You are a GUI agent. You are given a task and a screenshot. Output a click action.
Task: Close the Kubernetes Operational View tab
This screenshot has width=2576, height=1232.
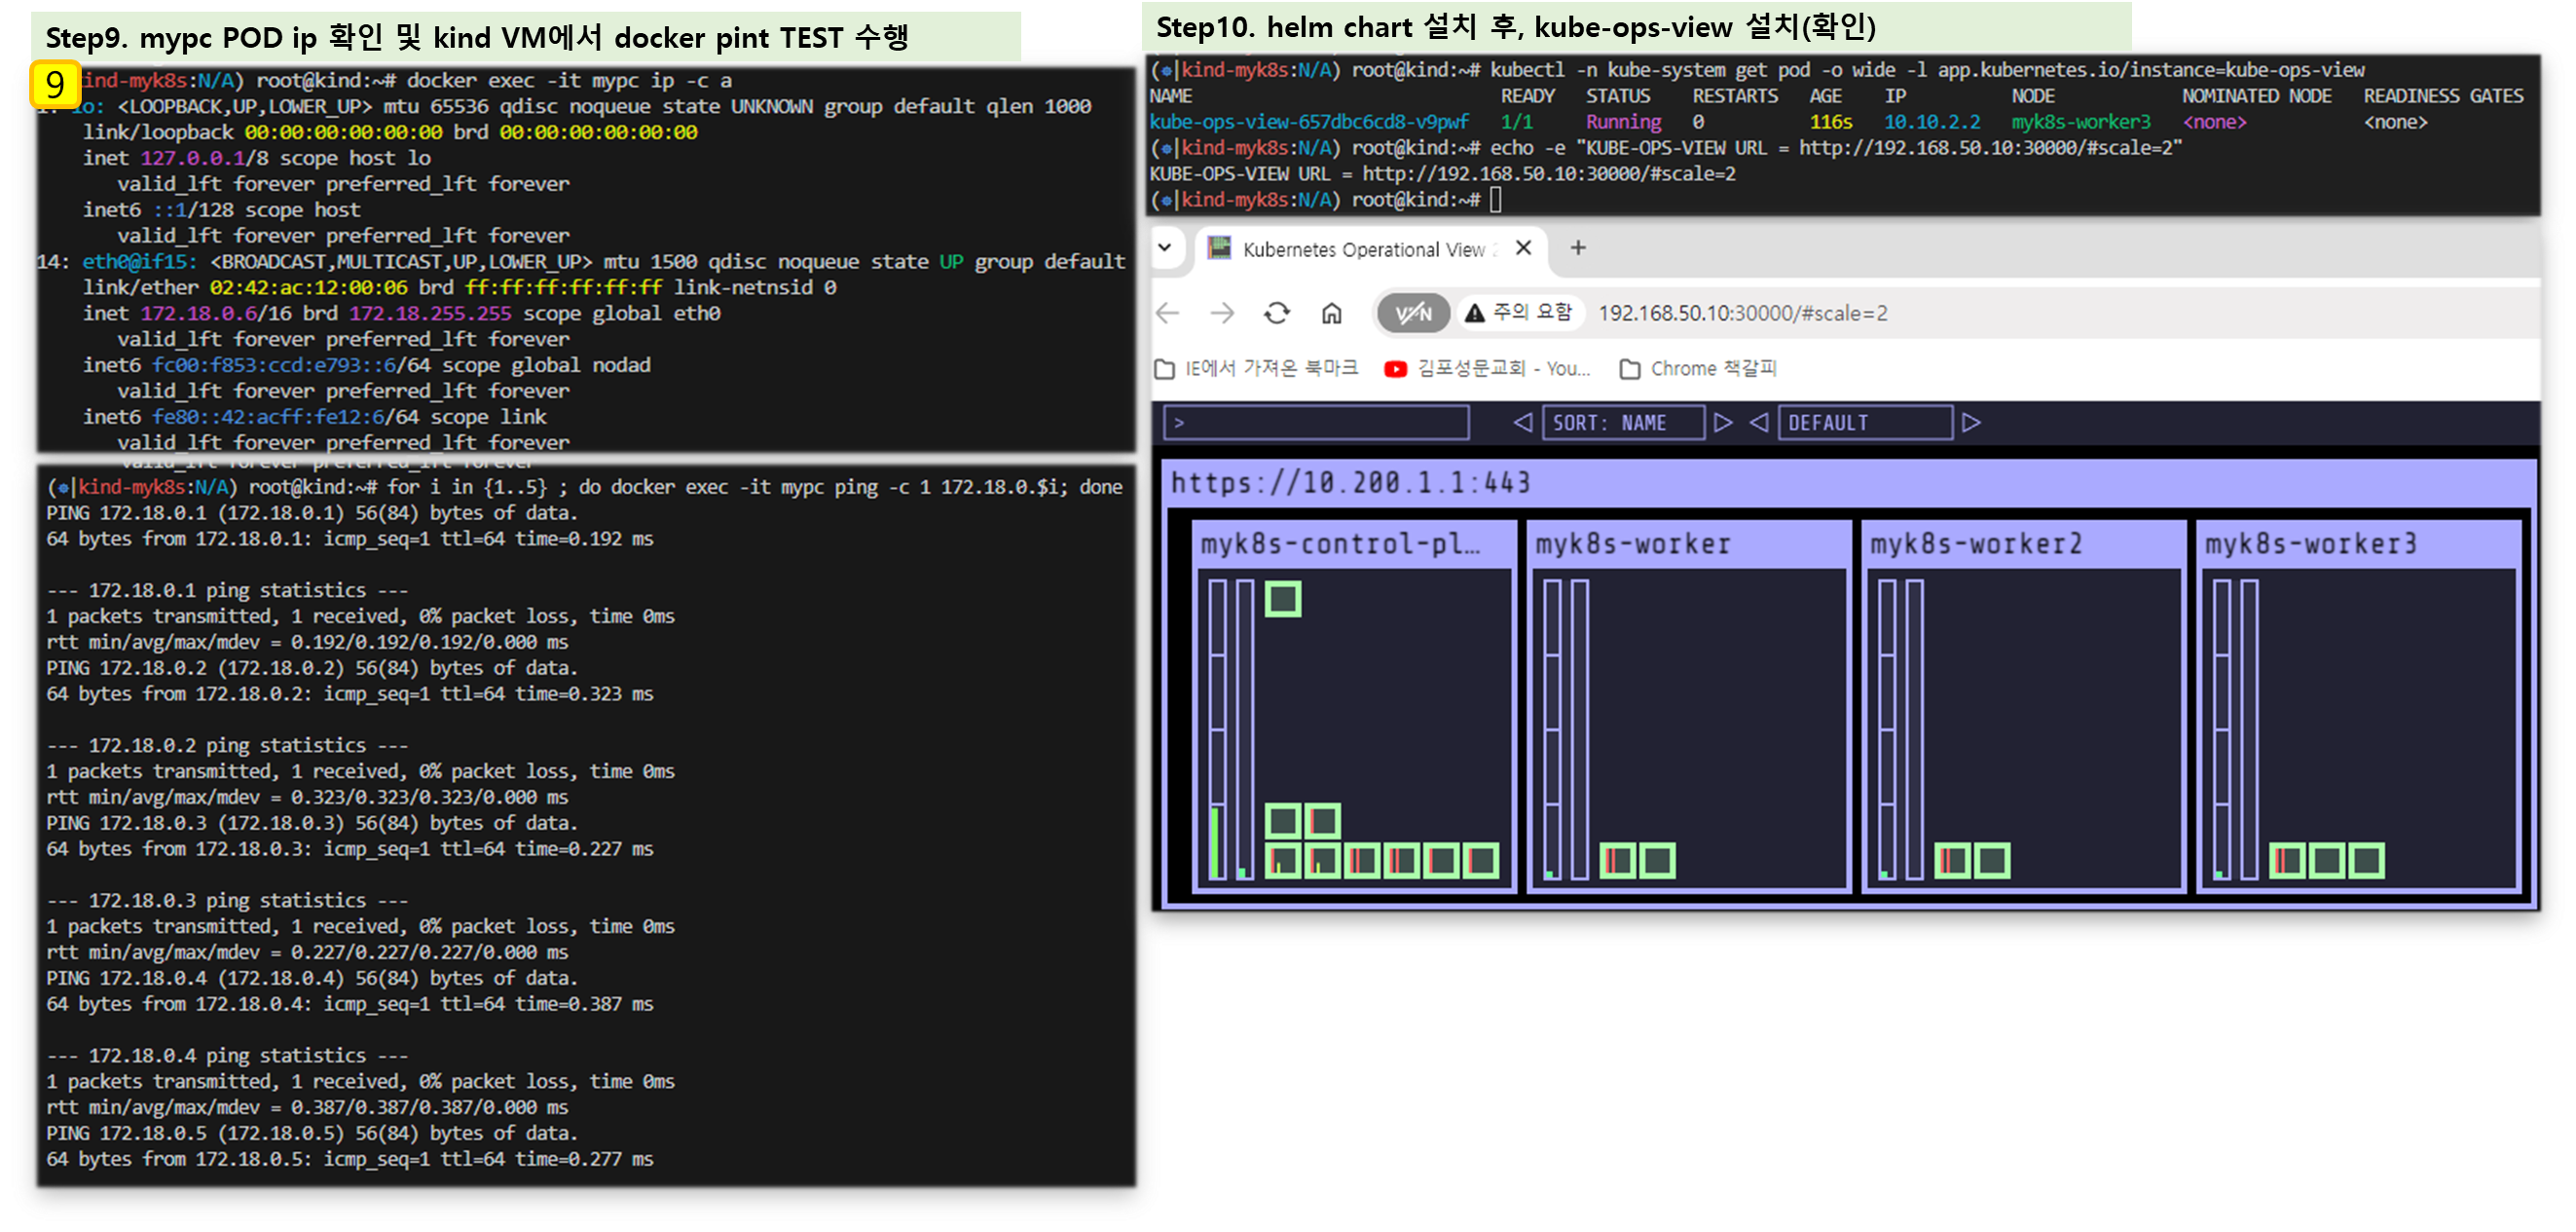[1523, 247]
